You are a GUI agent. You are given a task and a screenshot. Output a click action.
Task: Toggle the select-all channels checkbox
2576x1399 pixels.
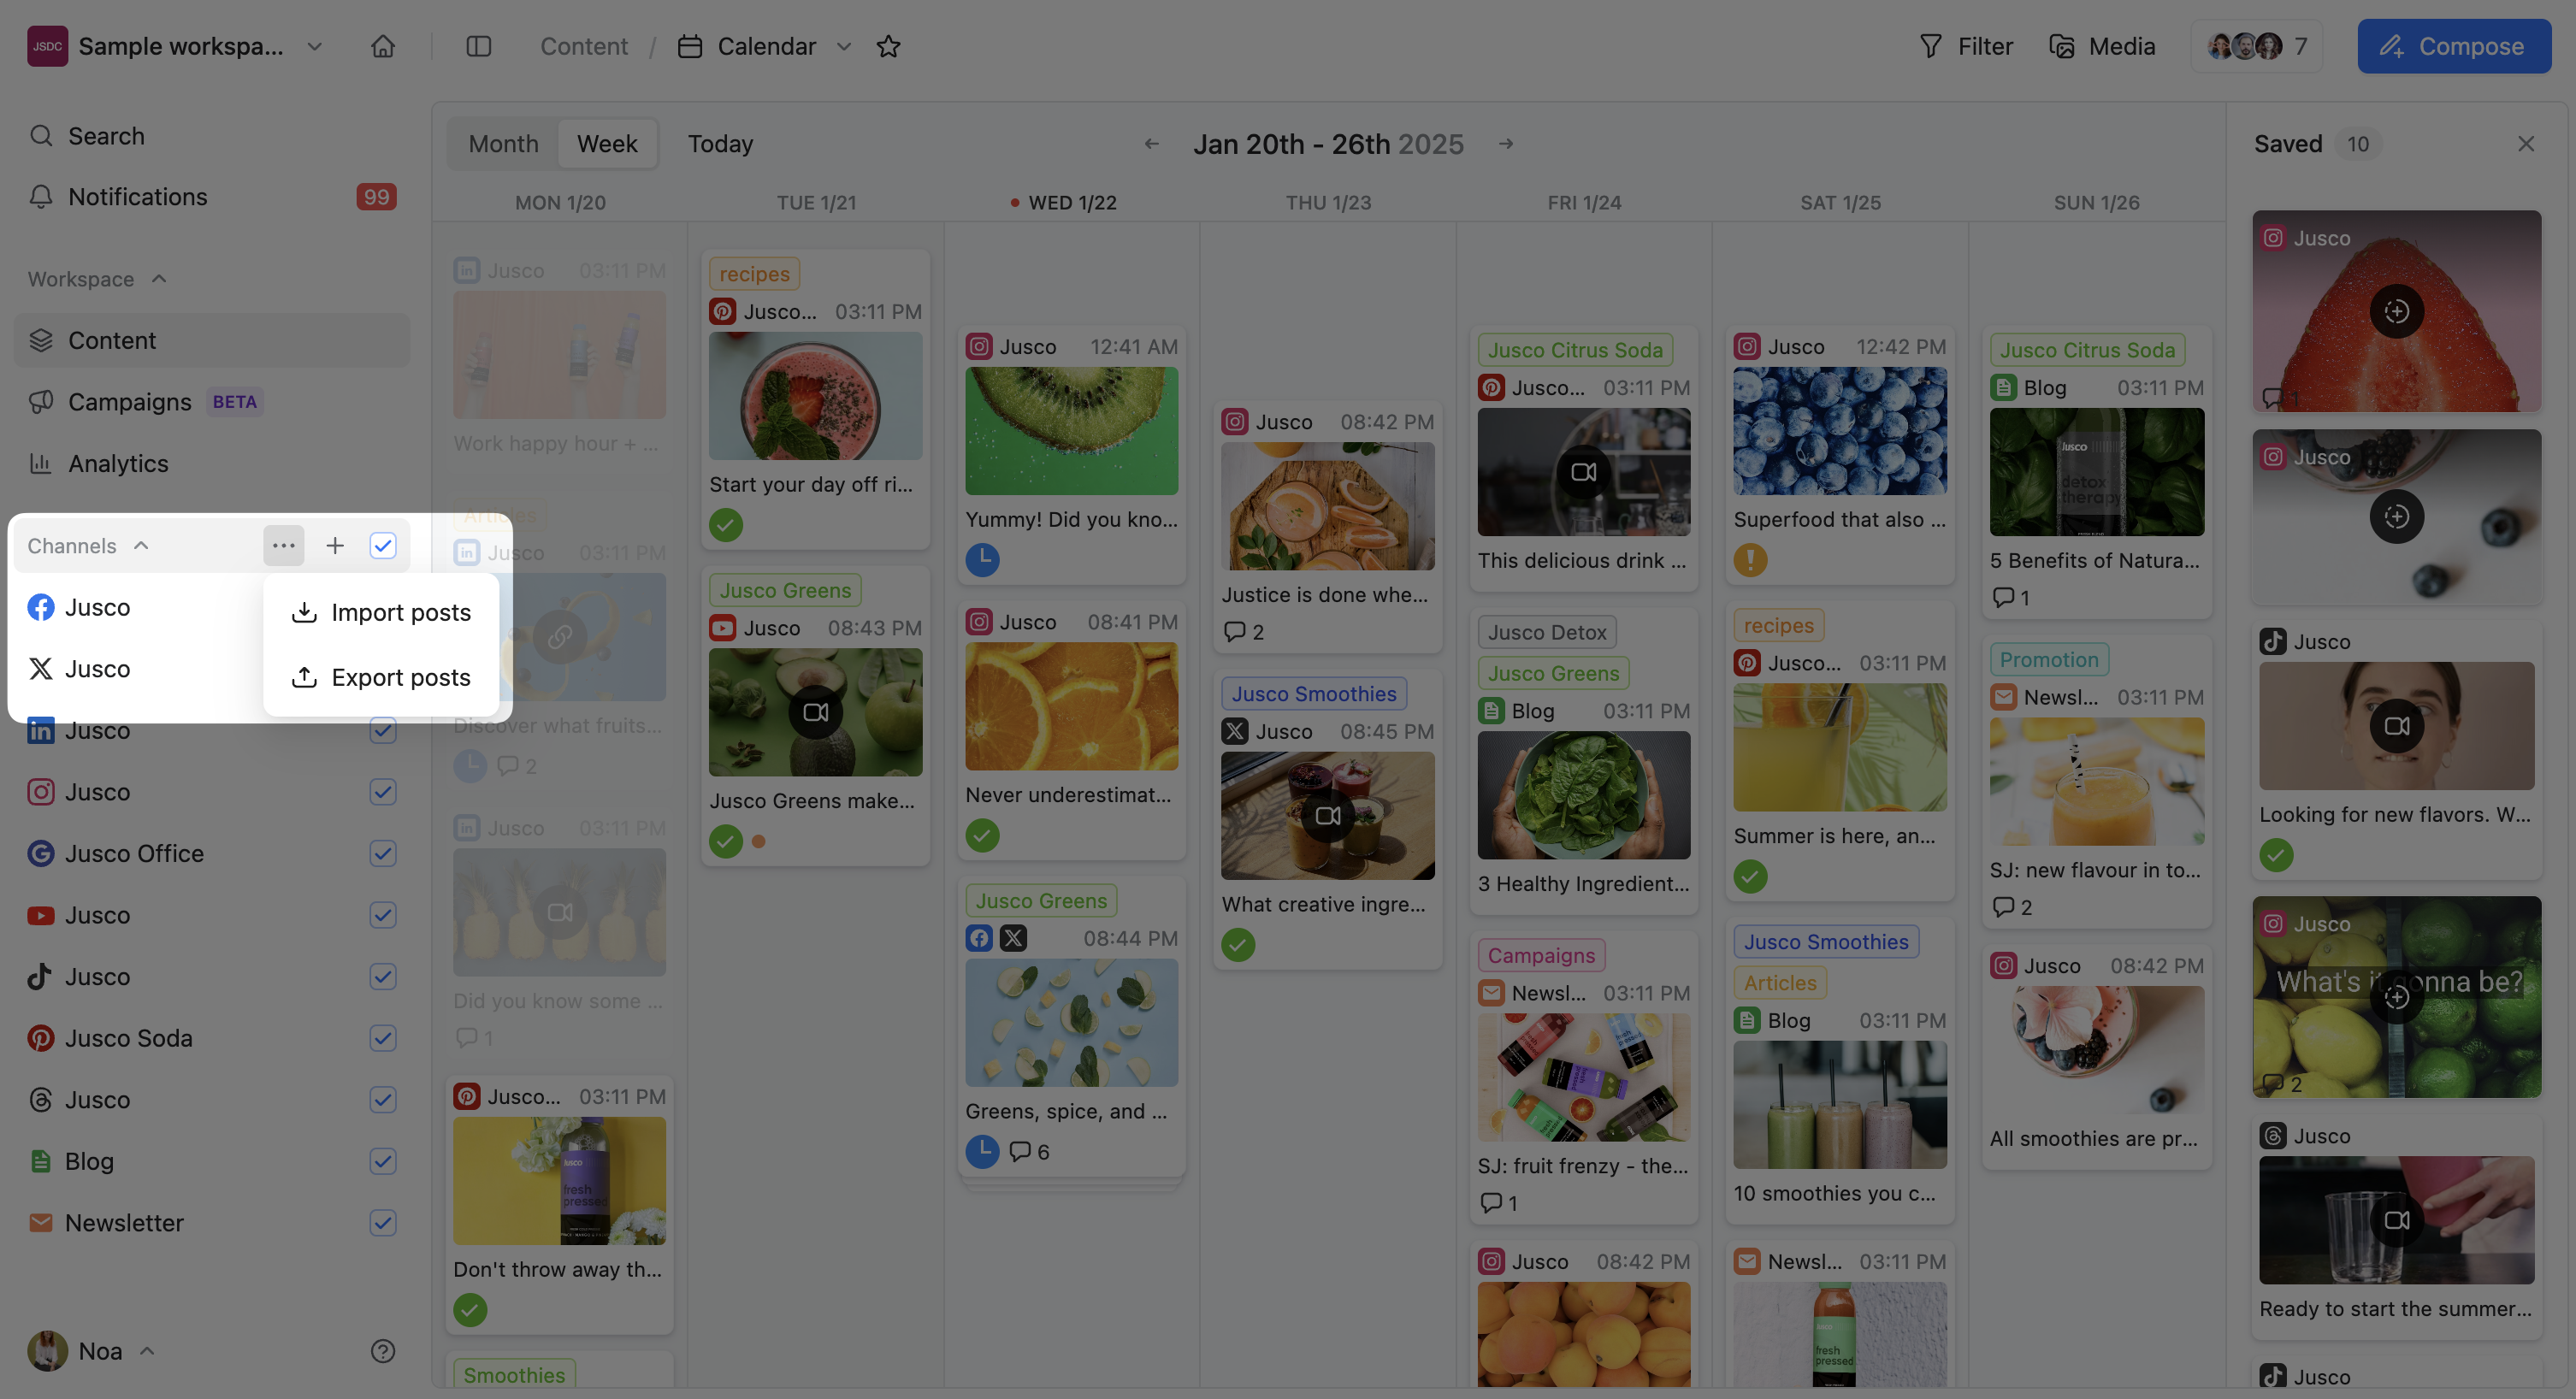click(x=382, y=545)
